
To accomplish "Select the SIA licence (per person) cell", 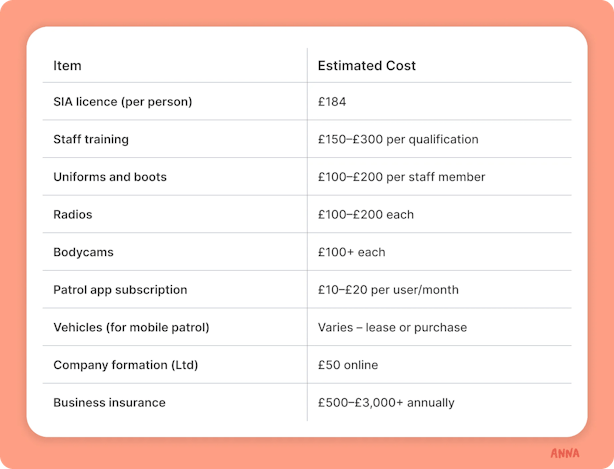I will 122,102.
